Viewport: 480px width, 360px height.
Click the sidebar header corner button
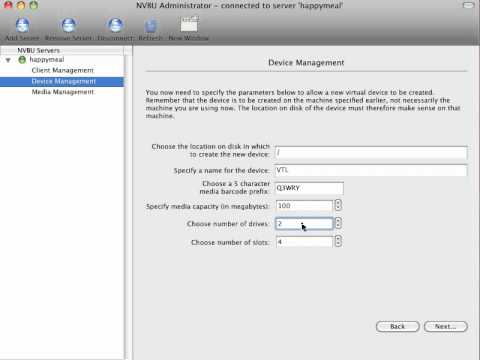(x=128, y=51)
